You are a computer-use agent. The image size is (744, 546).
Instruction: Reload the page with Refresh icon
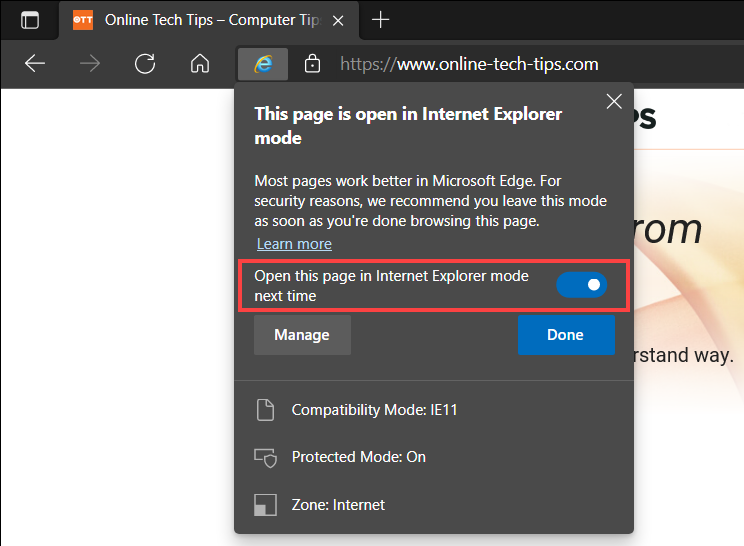[145, 64]
